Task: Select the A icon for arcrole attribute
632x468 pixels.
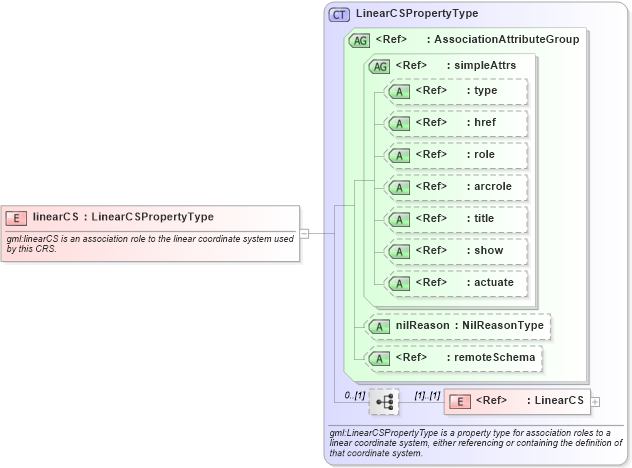Action: click(x=399, y=187)
